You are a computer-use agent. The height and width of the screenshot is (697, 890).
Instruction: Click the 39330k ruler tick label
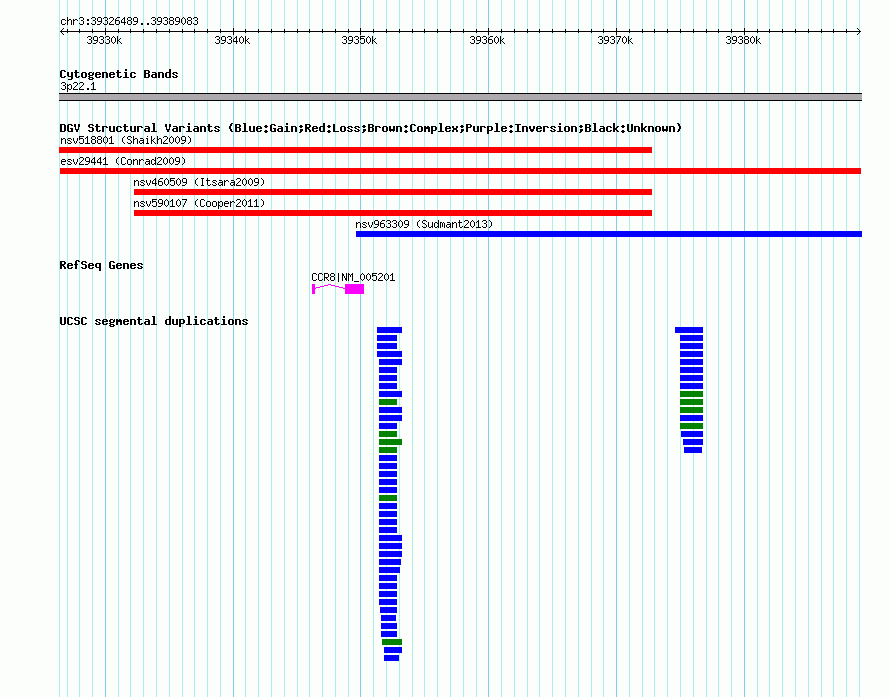[104, 40]
